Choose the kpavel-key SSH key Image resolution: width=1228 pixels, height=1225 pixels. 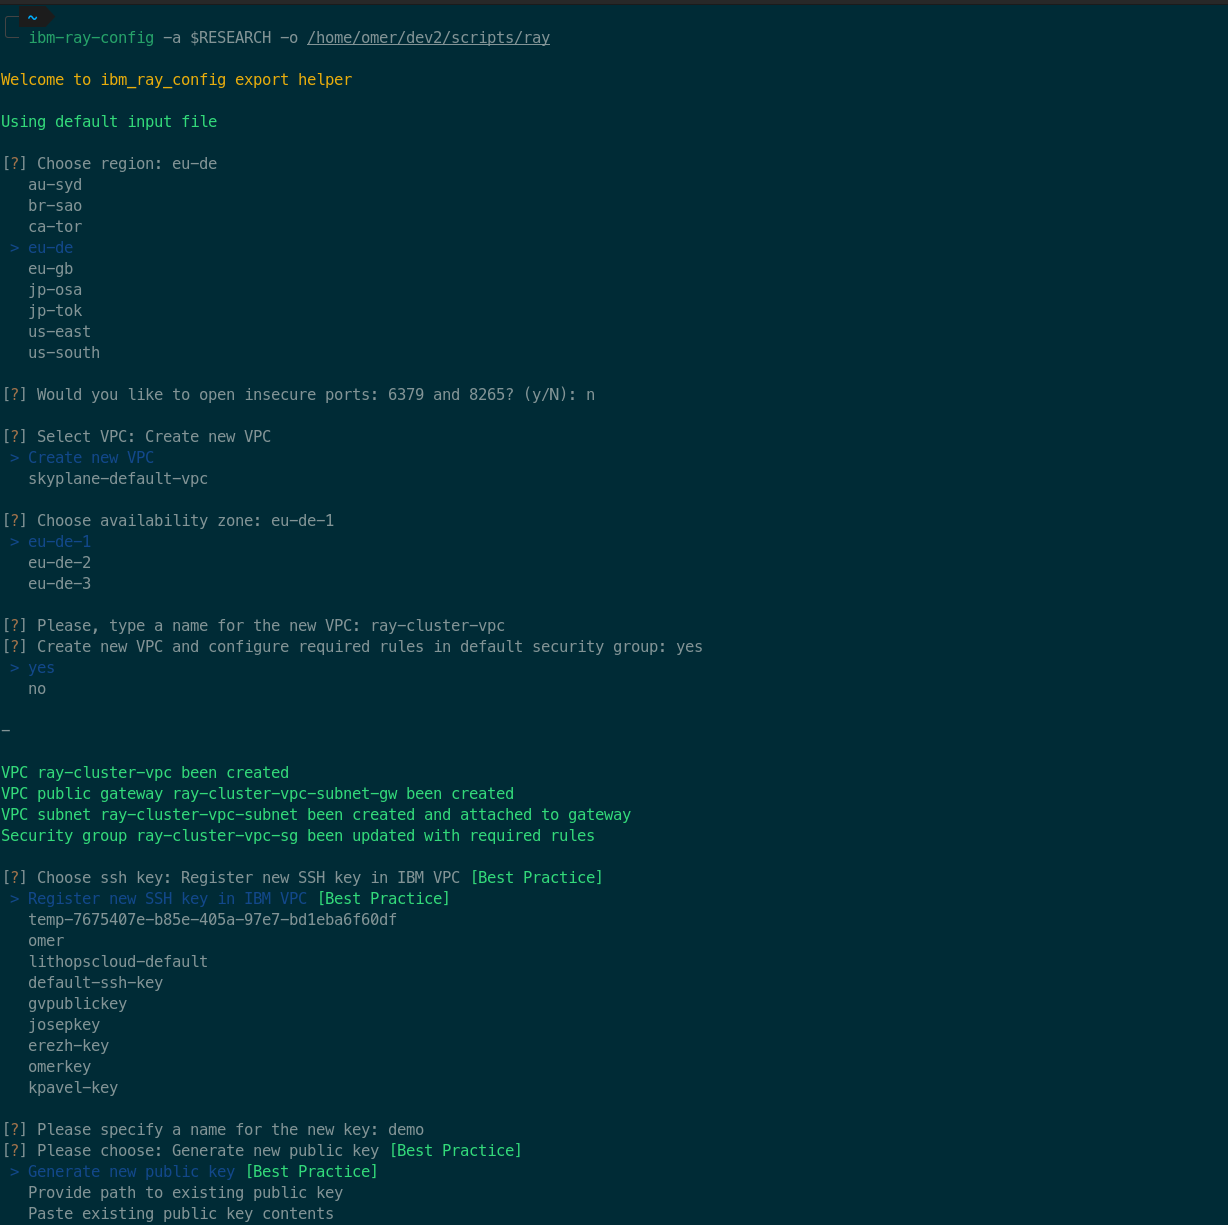(x=73, y=1088)
